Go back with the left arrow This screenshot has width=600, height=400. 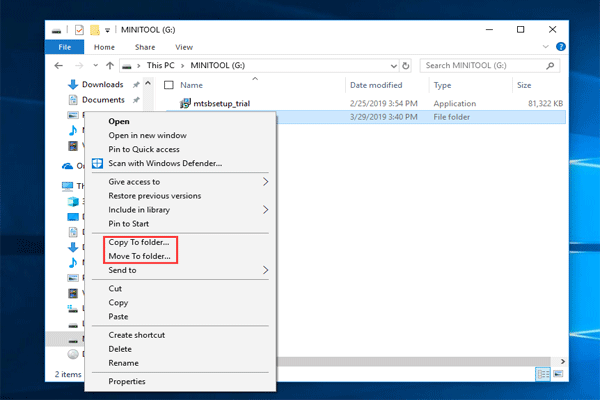click(59, 65)
